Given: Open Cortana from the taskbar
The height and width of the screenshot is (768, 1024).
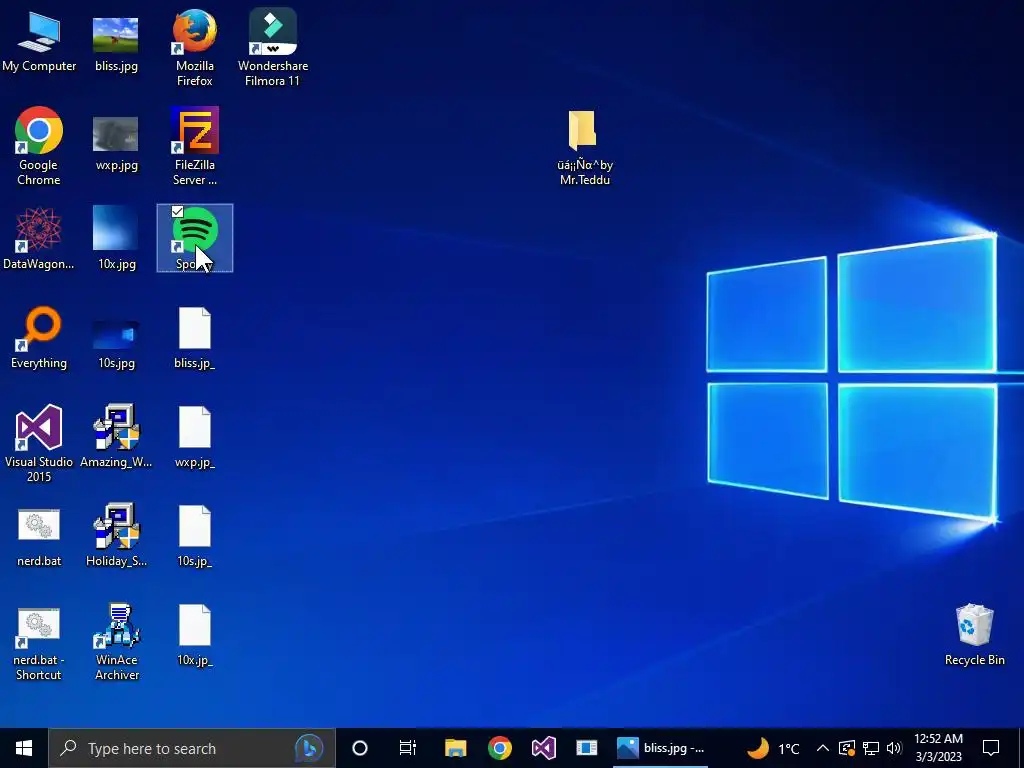Looking at the screenshot, I should (360, 748).
